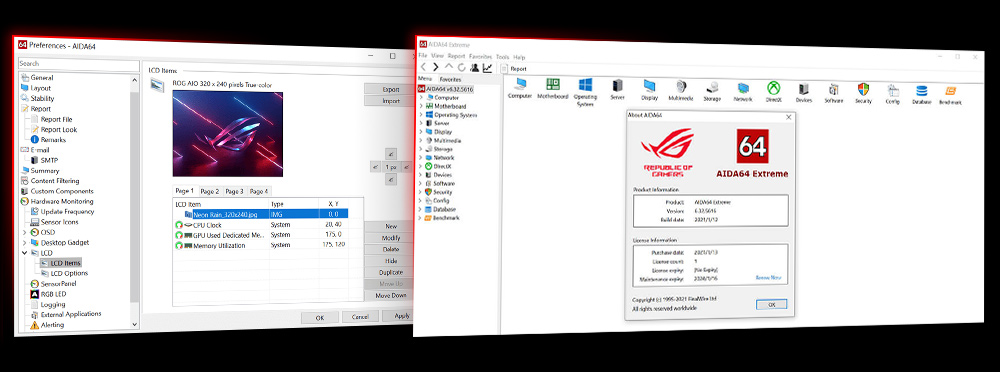Image resolution: width=1000 pixels, height=372 pixels.
Task: Expand the Desktop Gadget tree node
Action: click(x=24, y=242)
